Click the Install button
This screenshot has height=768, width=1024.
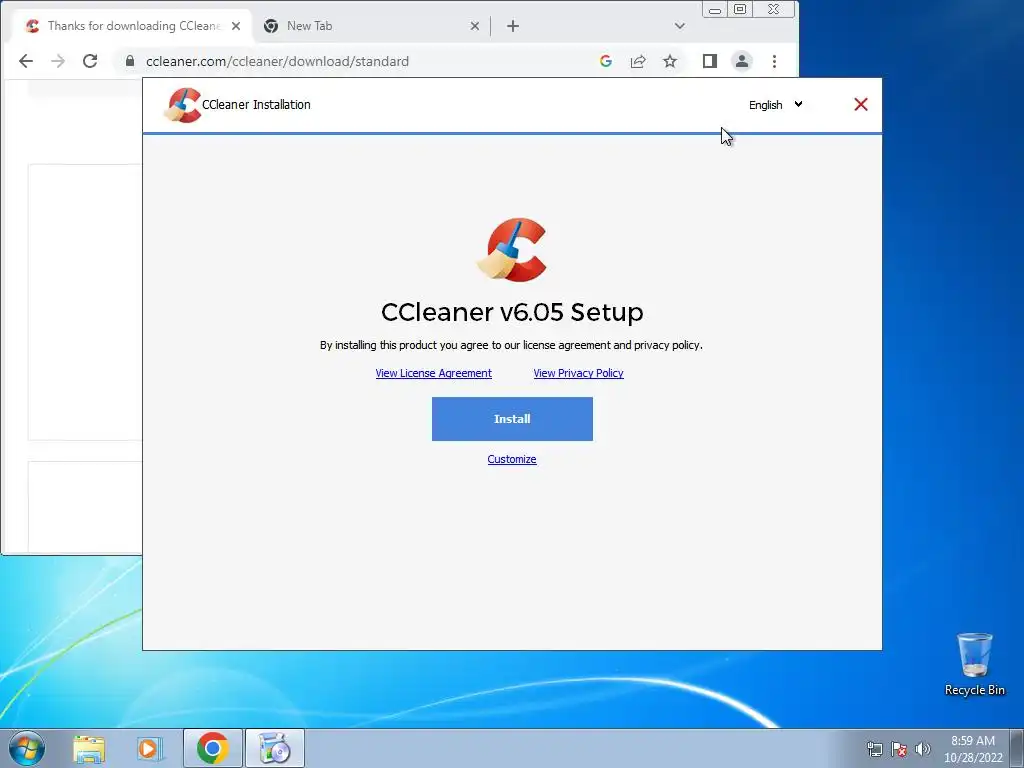click(x=512, y=419)
